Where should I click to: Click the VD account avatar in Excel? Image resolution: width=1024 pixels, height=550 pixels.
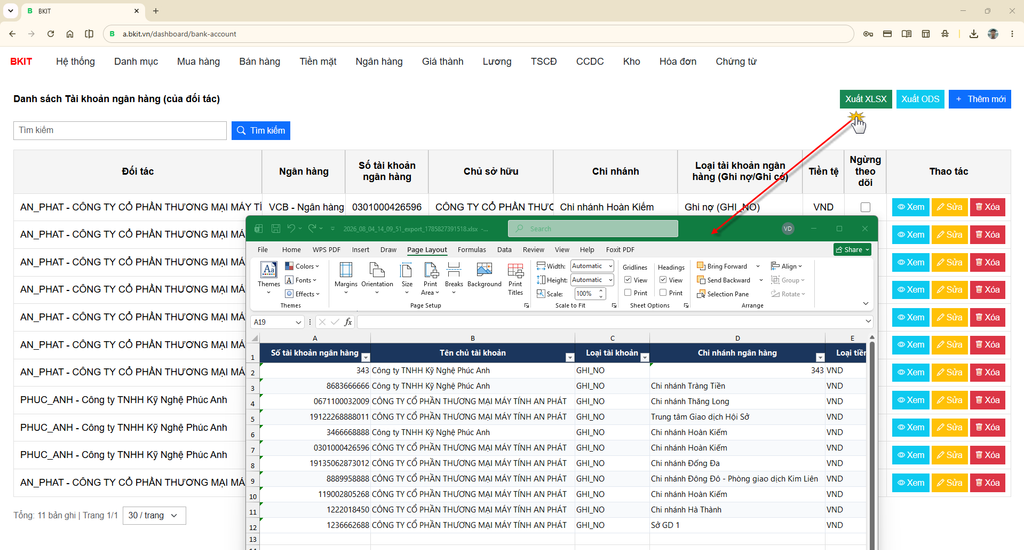pyautogui.click(x=788, y=229)
